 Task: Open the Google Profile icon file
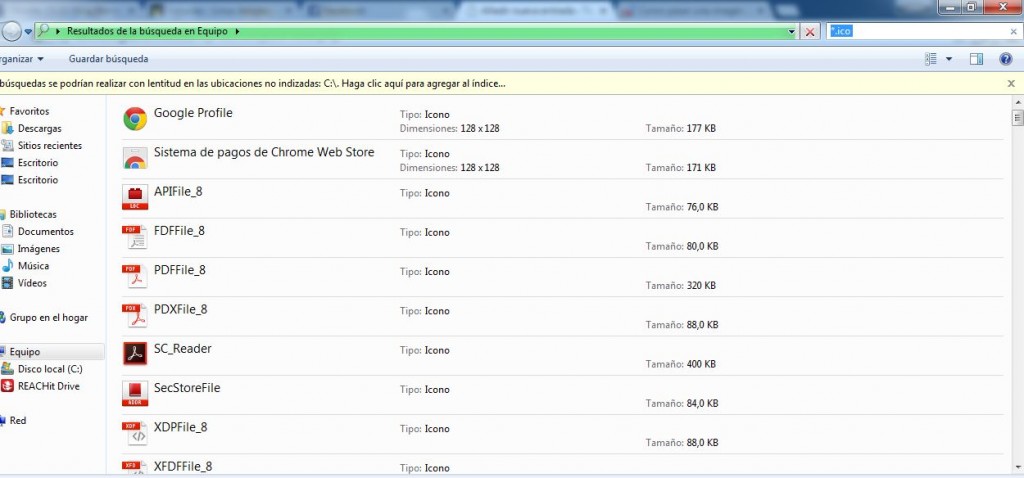(x=193, y=113)
